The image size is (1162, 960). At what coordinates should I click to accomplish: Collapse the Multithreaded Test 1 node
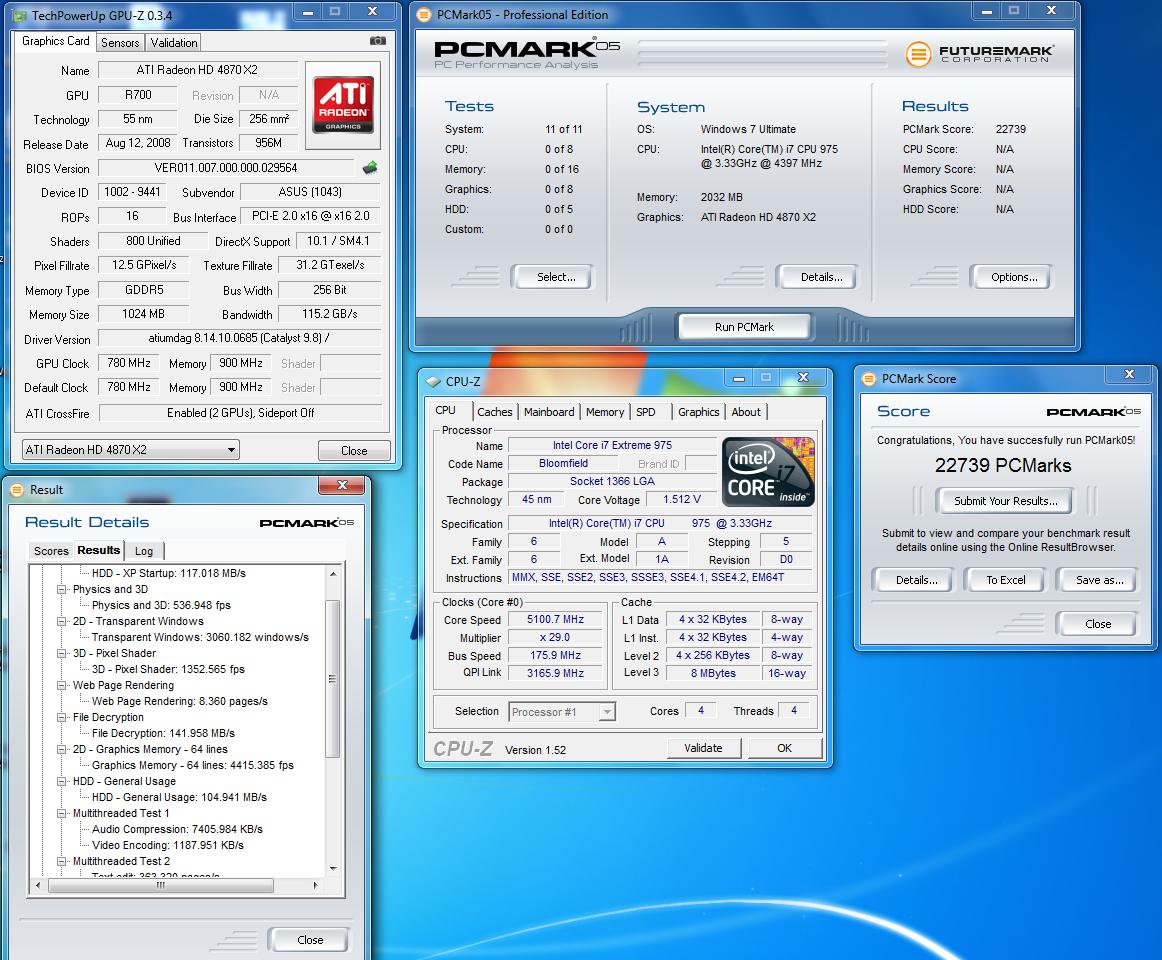point(62,813)
